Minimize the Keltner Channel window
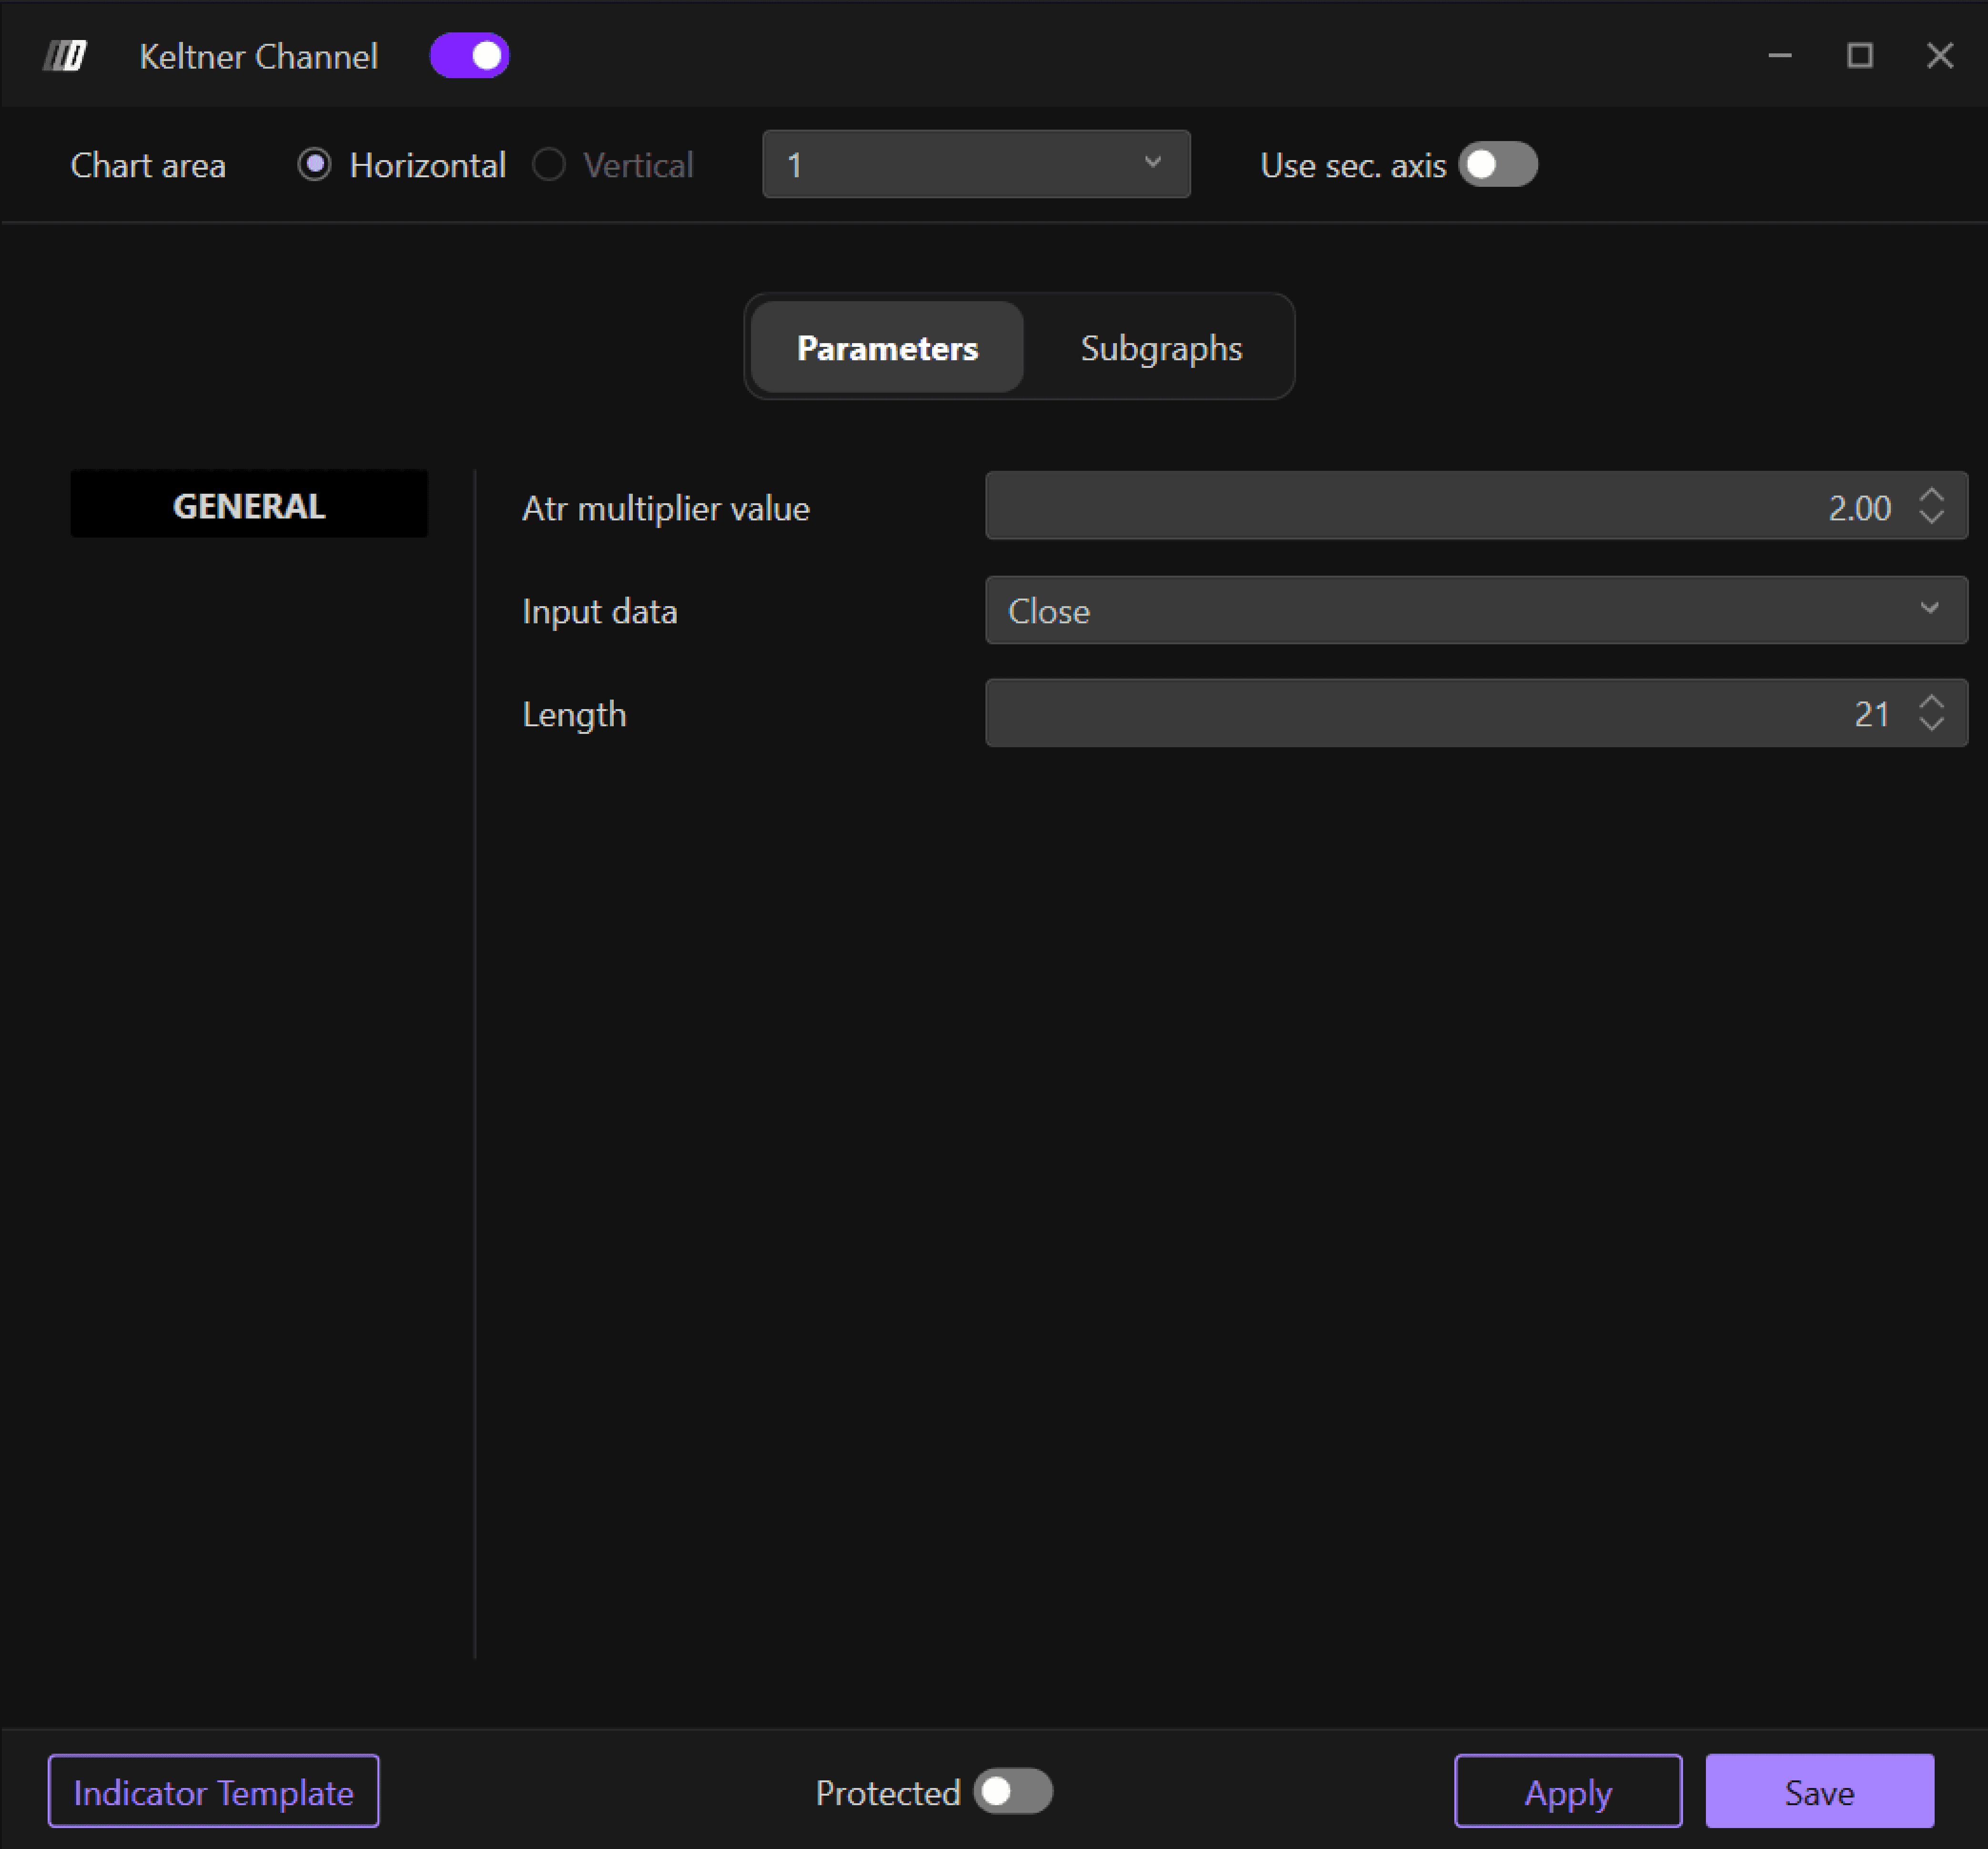The width and height of the screenshot is (1988, 1849). click(x=1779, y=56)
